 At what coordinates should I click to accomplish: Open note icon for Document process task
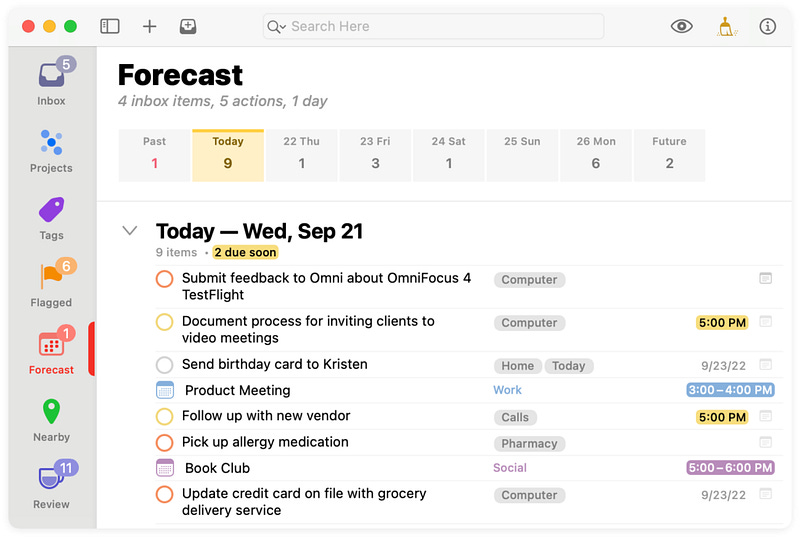pos(765,322)
